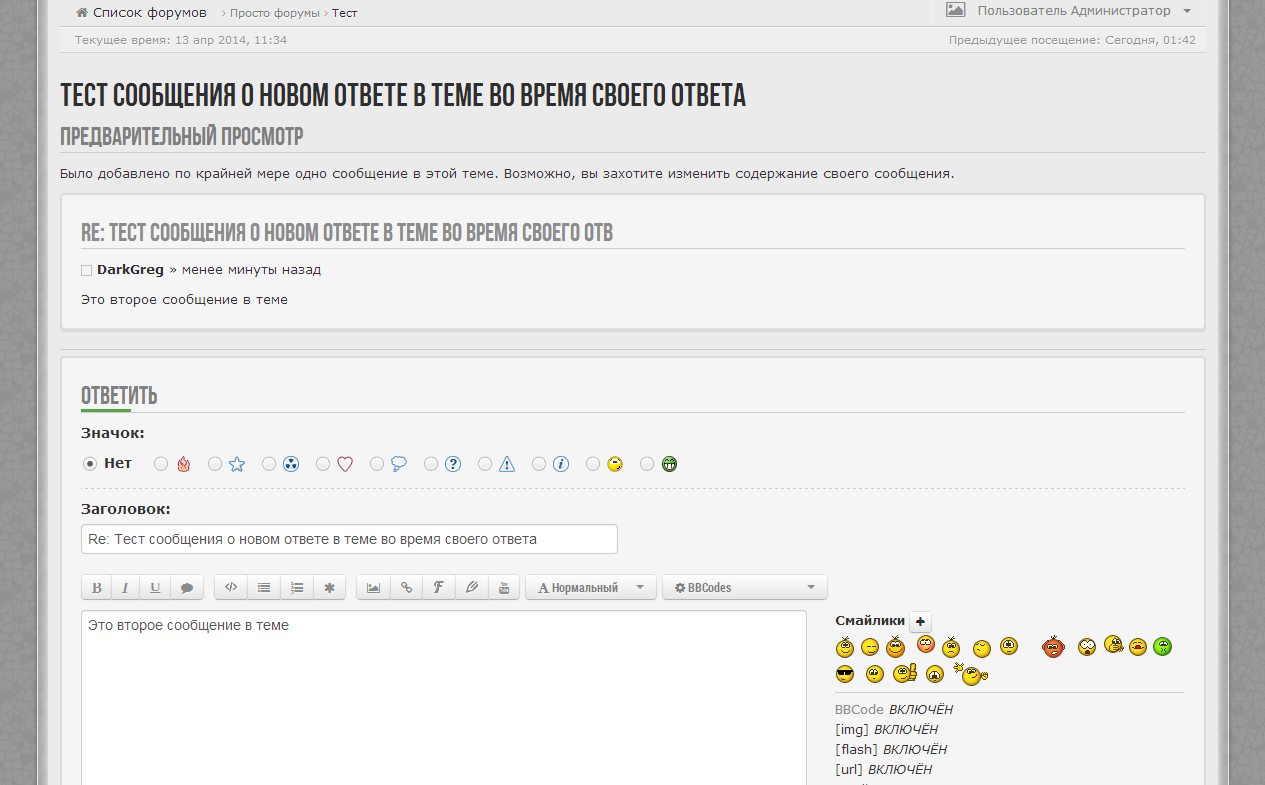1265x785 pixels.
Task: Click the numbered list toolbar button
Action: 297,588
